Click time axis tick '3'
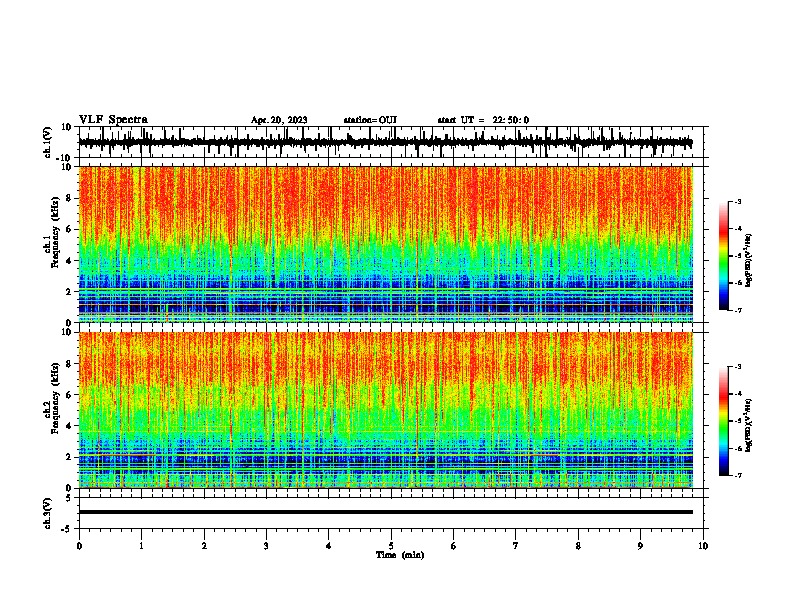This screenshot has width=792, height=612. pyautogui.click(x=266, y=546)
